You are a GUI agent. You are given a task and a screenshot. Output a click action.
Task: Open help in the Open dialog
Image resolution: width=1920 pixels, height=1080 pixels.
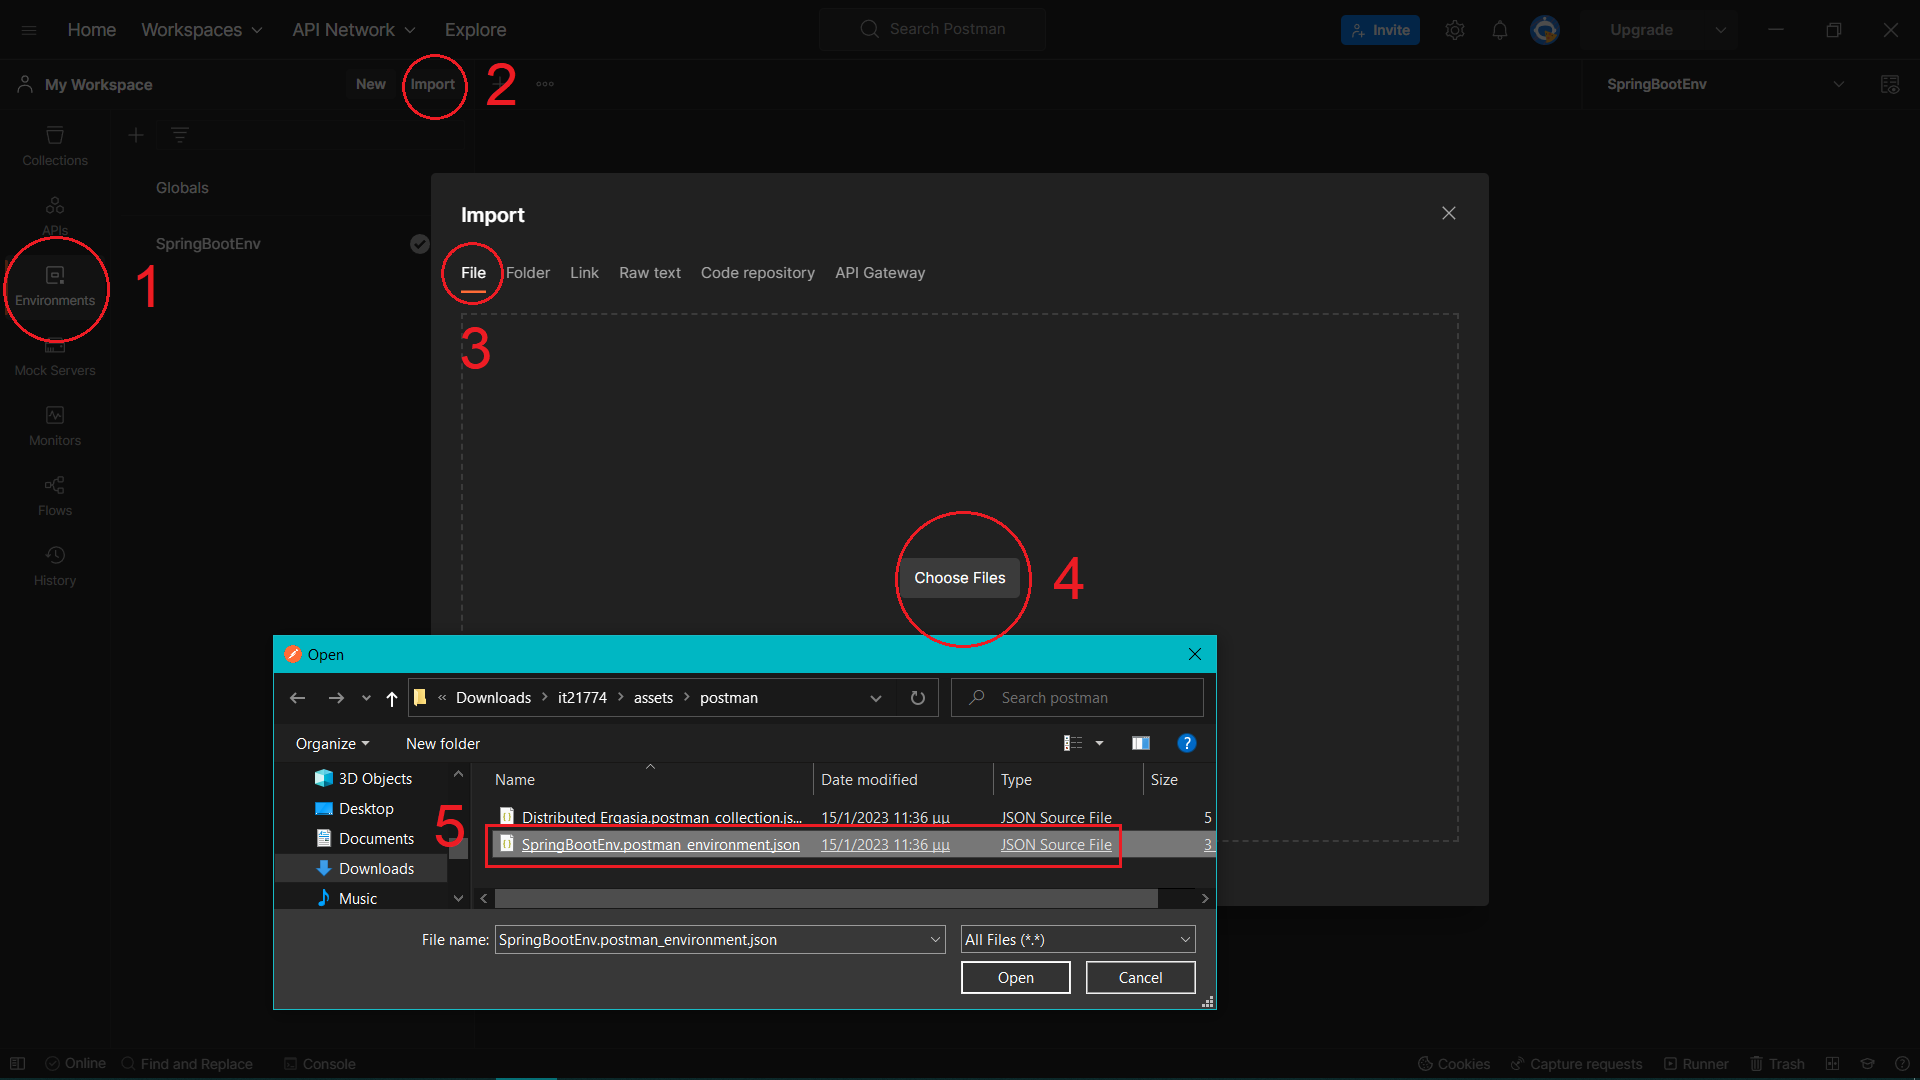pos(1187,743)
